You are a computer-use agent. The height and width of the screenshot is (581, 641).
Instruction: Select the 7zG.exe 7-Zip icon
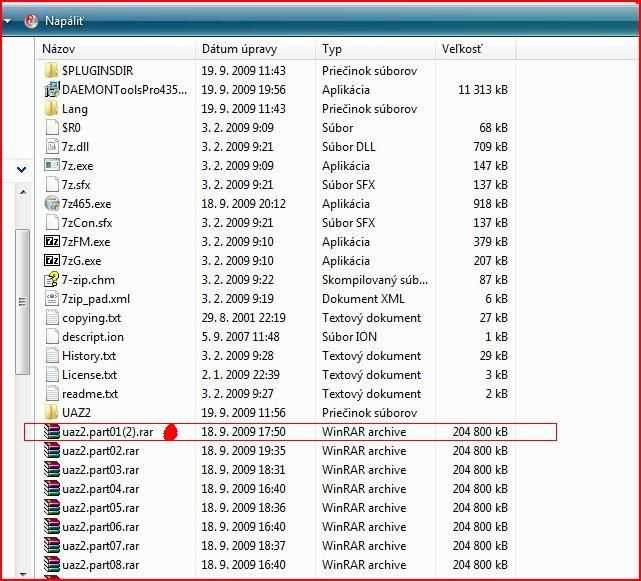point(52,260)
